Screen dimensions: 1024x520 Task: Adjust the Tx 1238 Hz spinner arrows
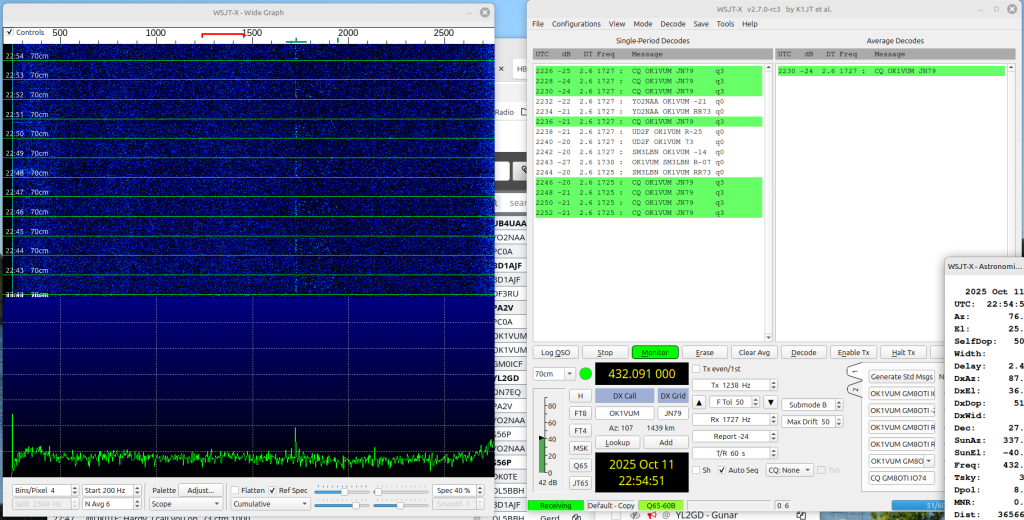click(x=773, y=385)
